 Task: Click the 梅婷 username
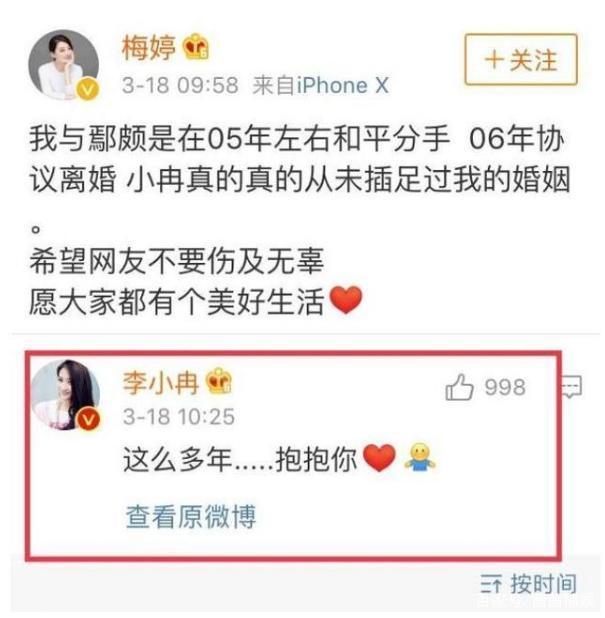click(x=149, y=48)
